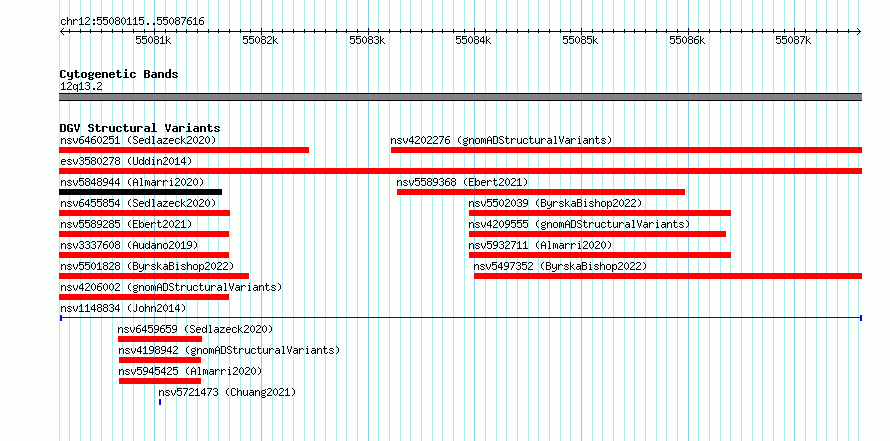Screen dimensions: 890x441
Task: Click the ruler's right arrowhead
Action: pyautogui.click(x=859, y=31)
